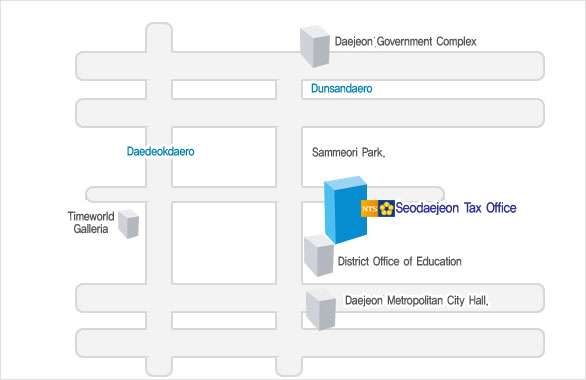Click the District Office of Education building

(319, 256)
